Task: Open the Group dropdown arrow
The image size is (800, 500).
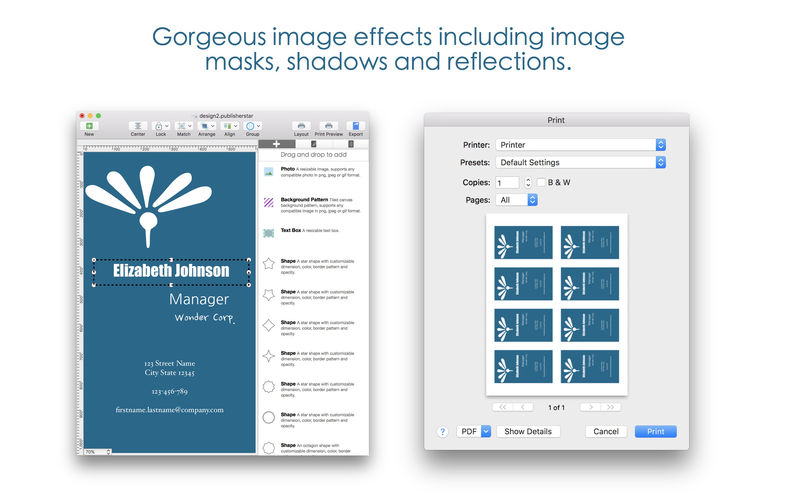Action: point(258,126)
